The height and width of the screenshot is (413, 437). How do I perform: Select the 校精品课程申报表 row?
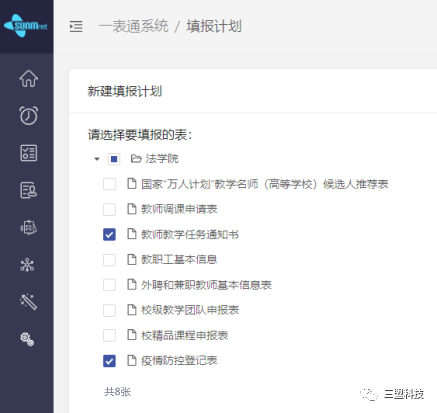185,335
